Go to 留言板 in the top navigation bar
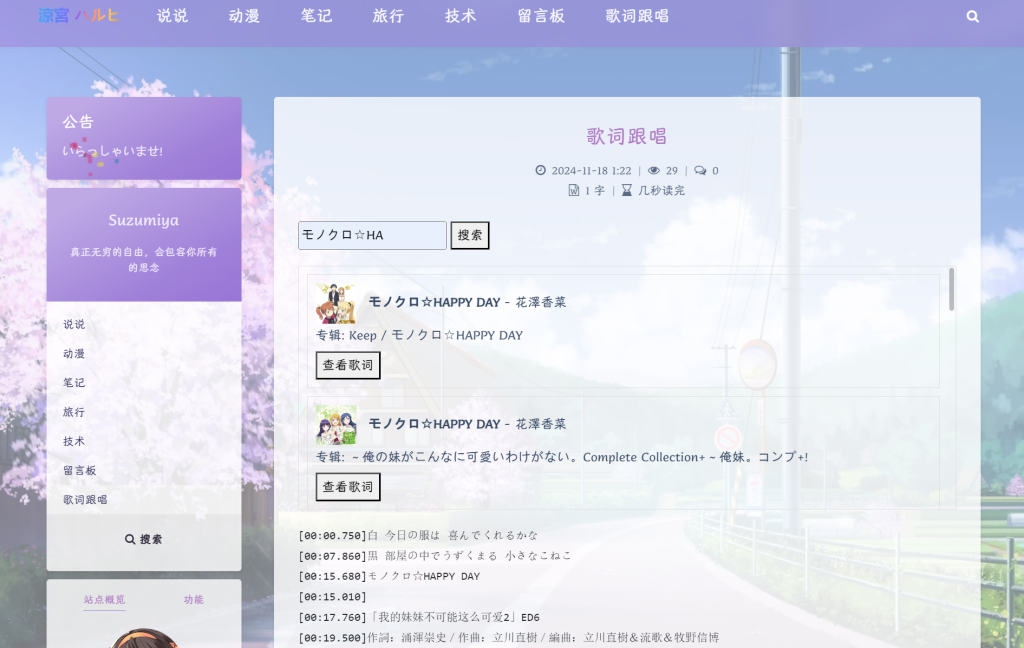Image resolution: width=1024 pixels, height=648 pixels. pos(541,16)
